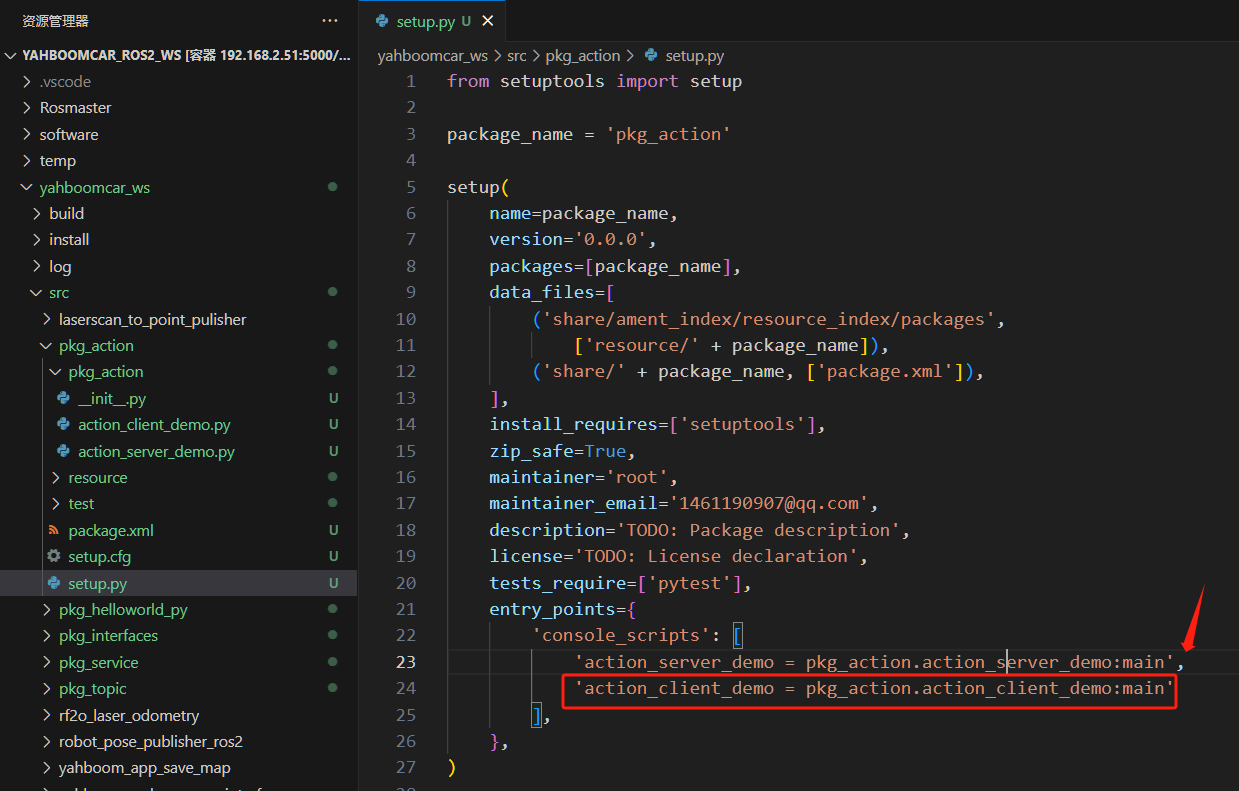Expand the install folder

(x=178, y=240)
